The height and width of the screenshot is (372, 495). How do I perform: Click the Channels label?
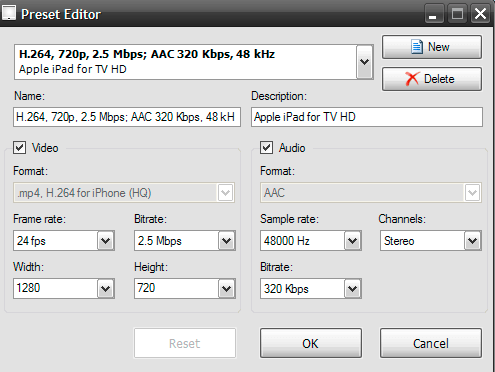click(x=402, y=219)
